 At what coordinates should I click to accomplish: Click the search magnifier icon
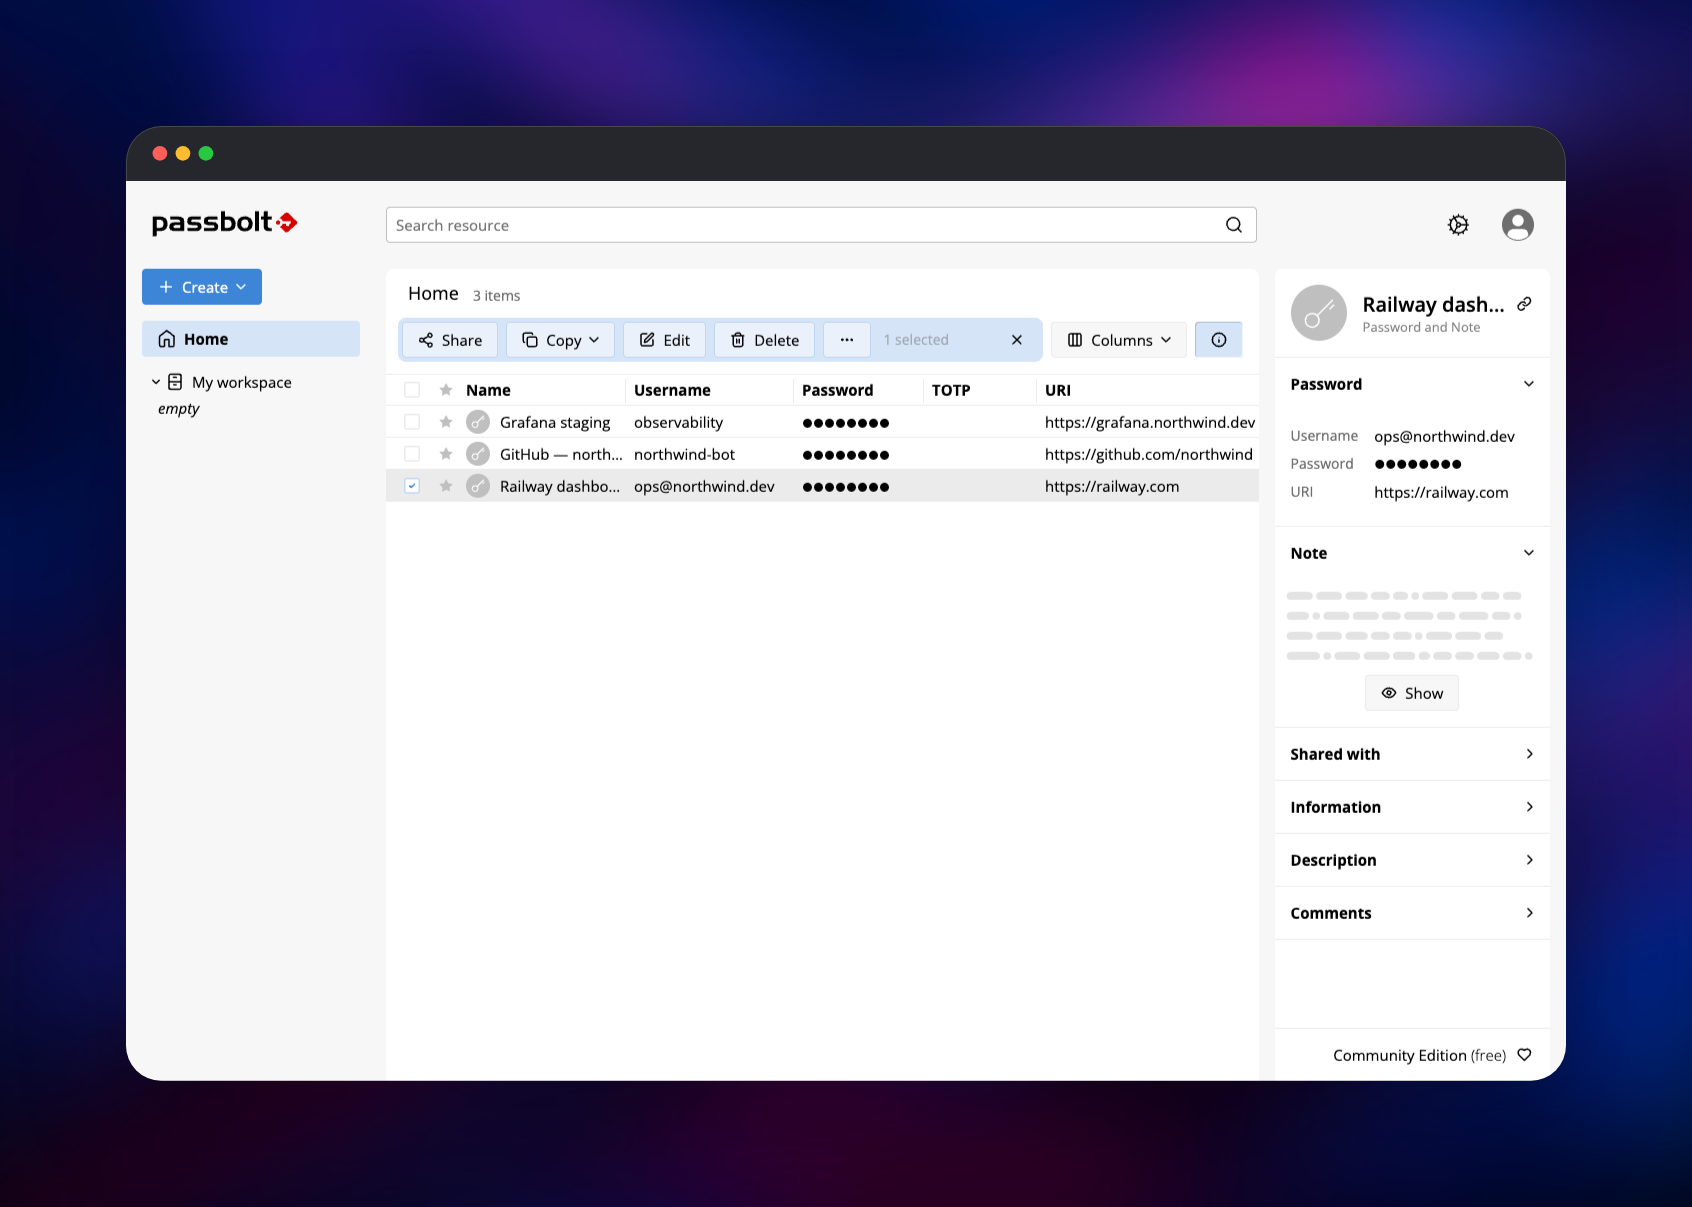coord(1234,225)
